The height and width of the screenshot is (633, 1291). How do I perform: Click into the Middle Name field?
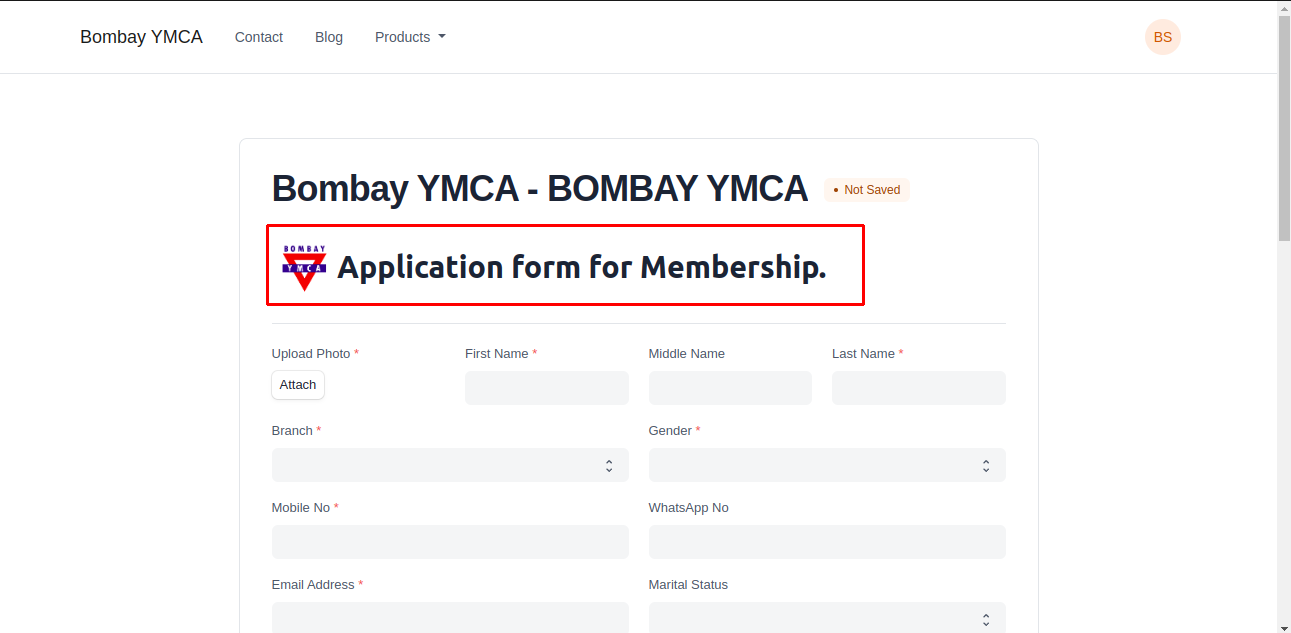click(730, 388)
